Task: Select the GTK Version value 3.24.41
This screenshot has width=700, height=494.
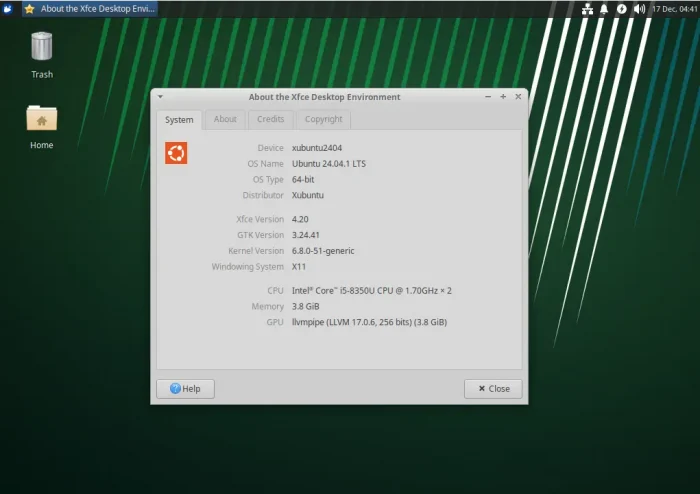Action: (306, 235)
